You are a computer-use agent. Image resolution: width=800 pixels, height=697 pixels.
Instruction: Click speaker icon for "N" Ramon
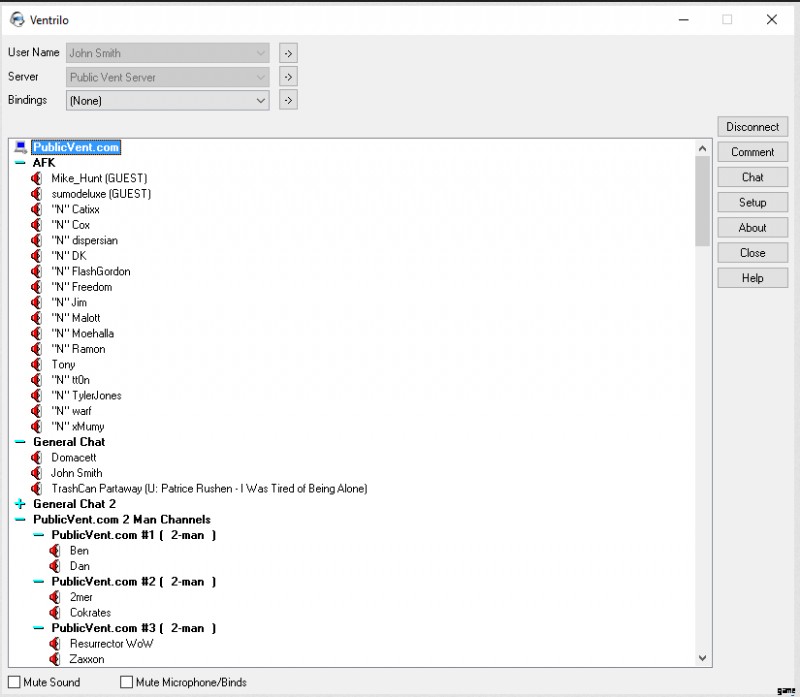[36, 349]
